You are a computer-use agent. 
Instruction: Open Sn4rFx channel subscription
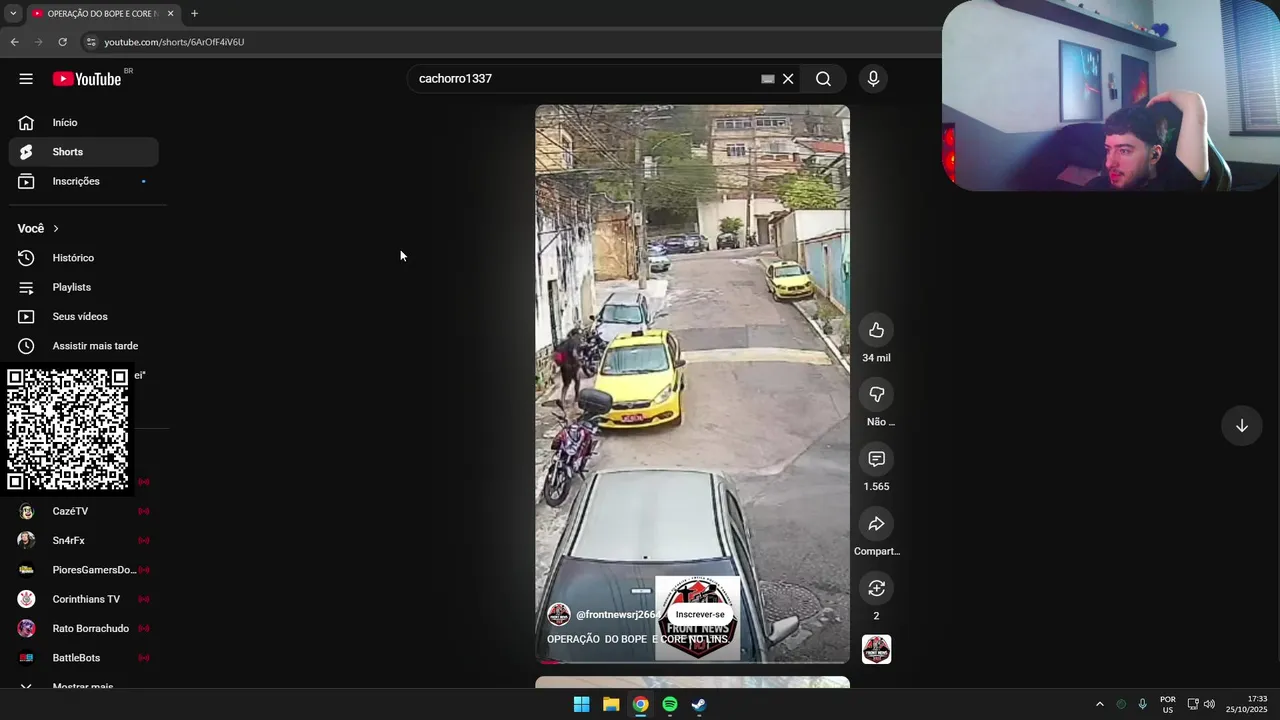84,540
